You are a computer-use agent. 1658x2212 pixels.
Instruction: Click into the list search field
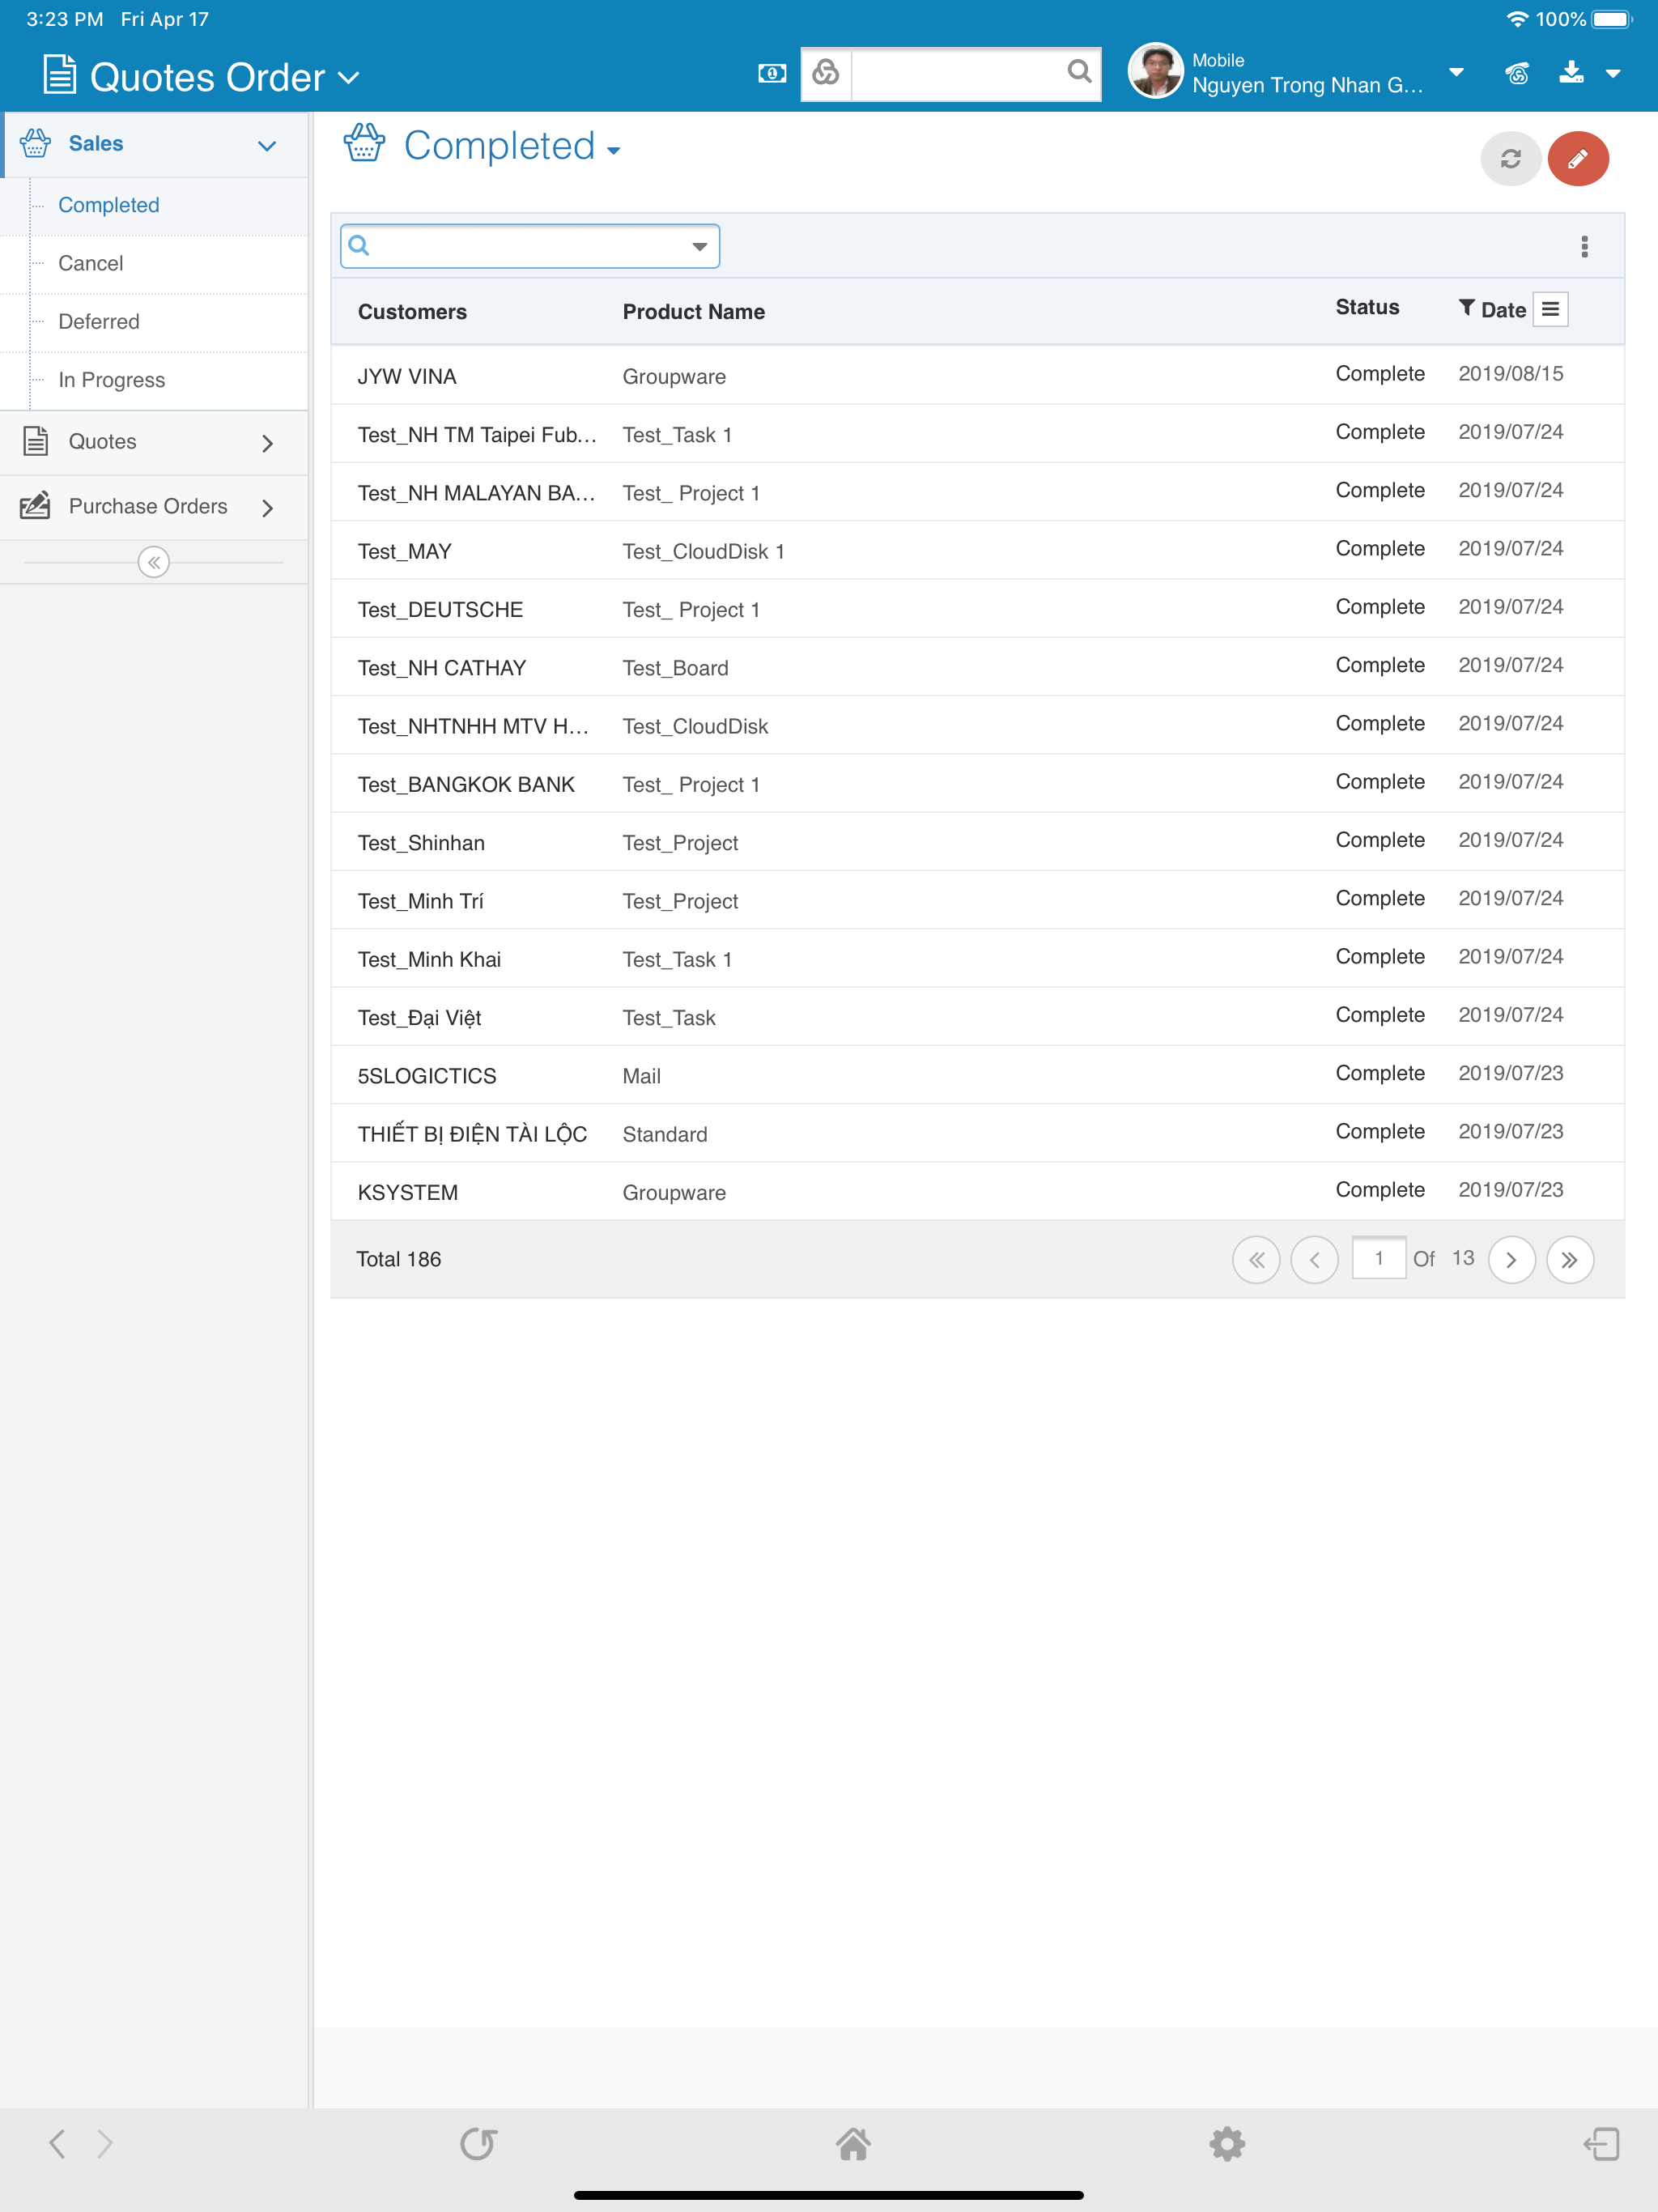pyautogui.click(x=529, y=246)
